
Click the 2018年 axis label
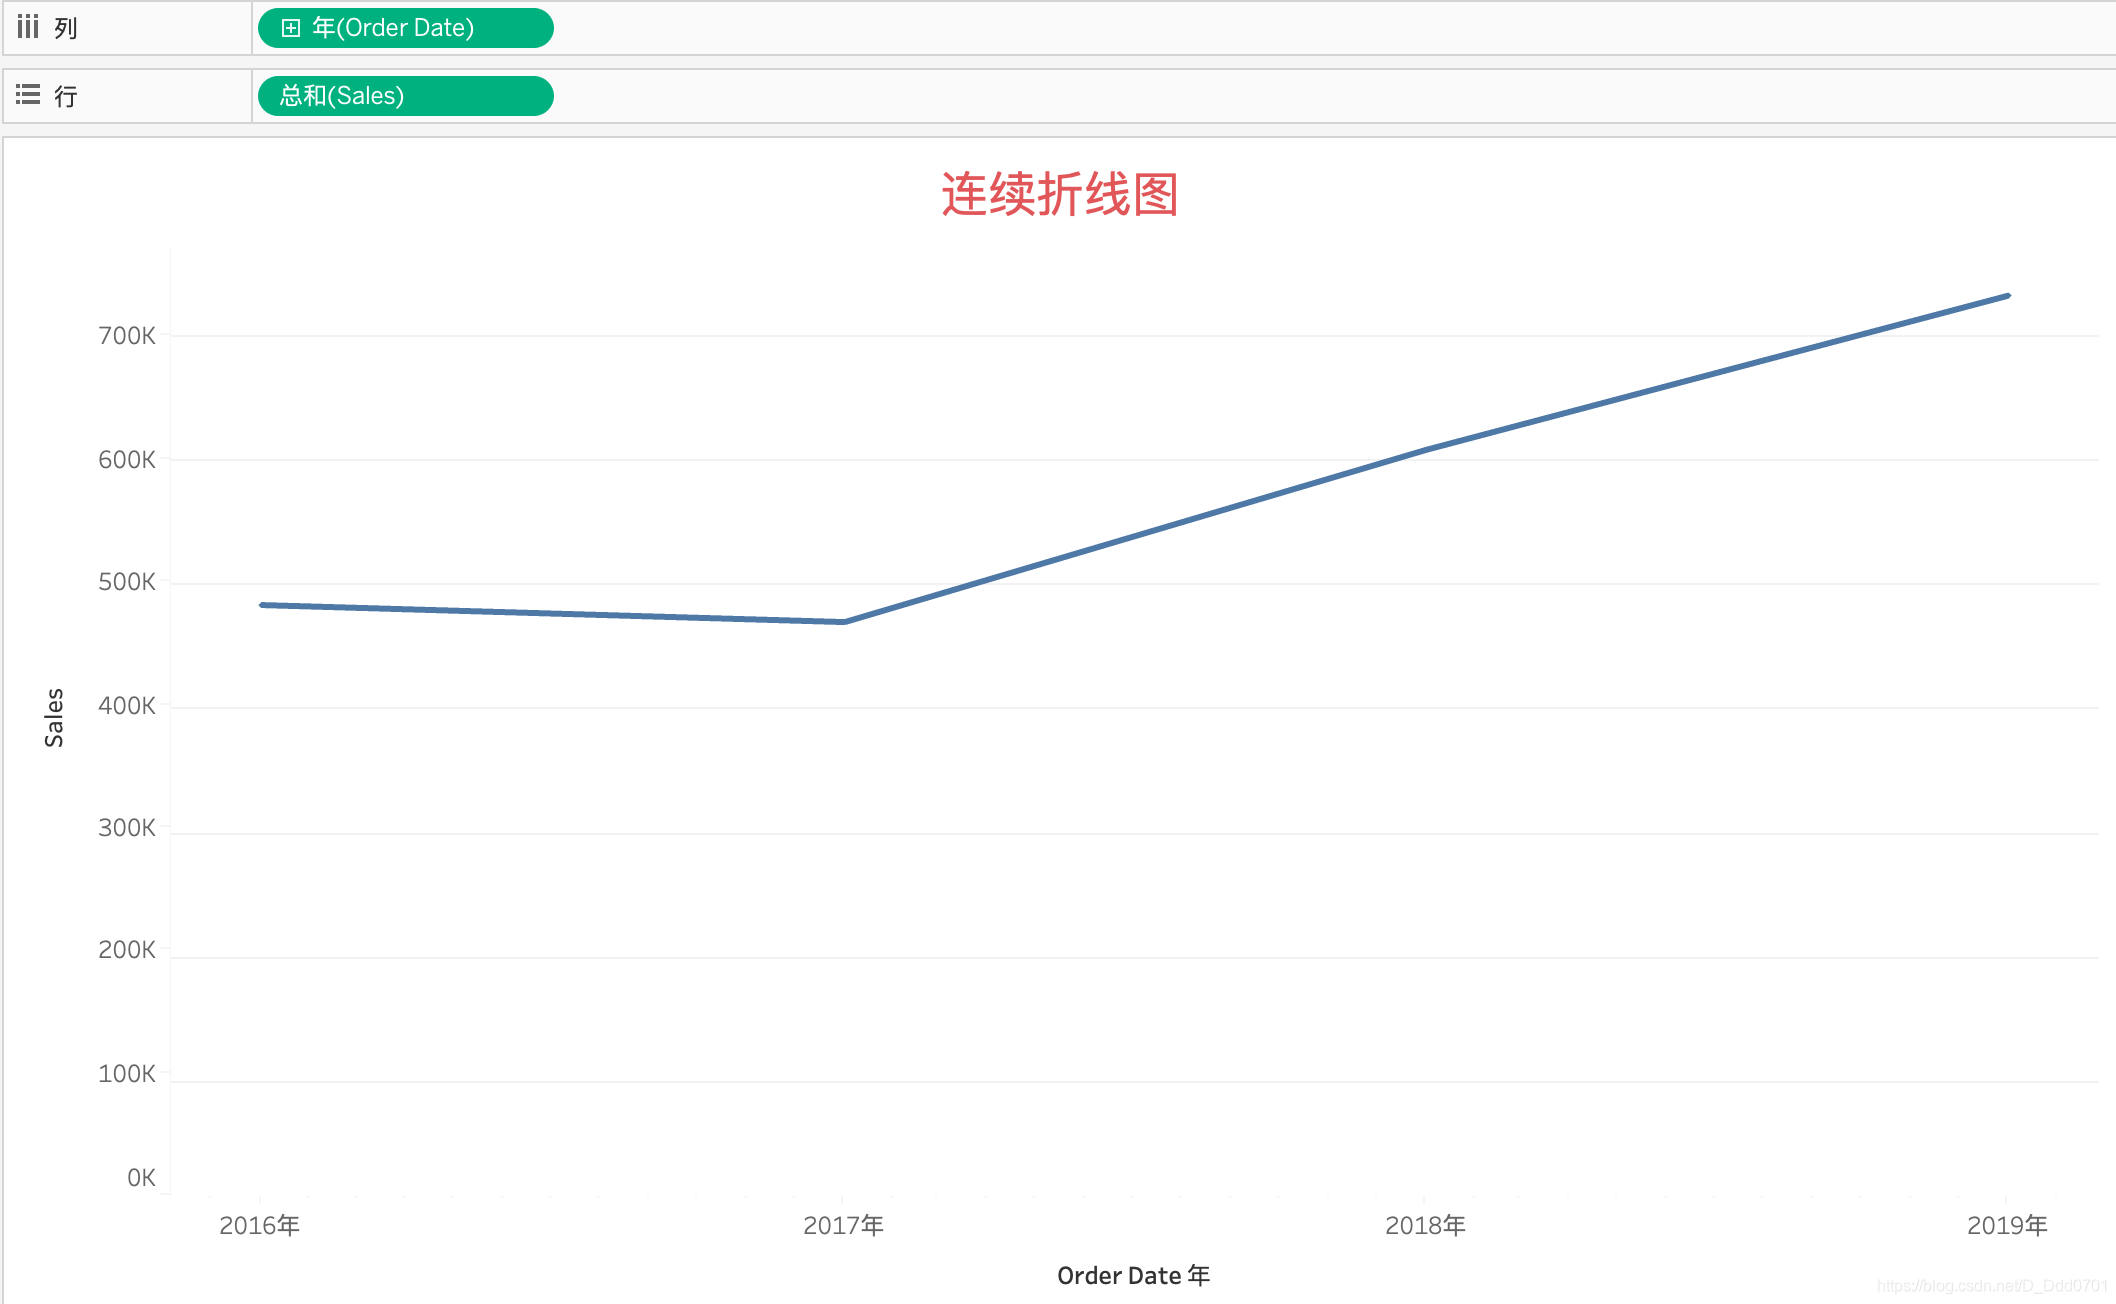pyautogui.click(x=1425, y=1225)
